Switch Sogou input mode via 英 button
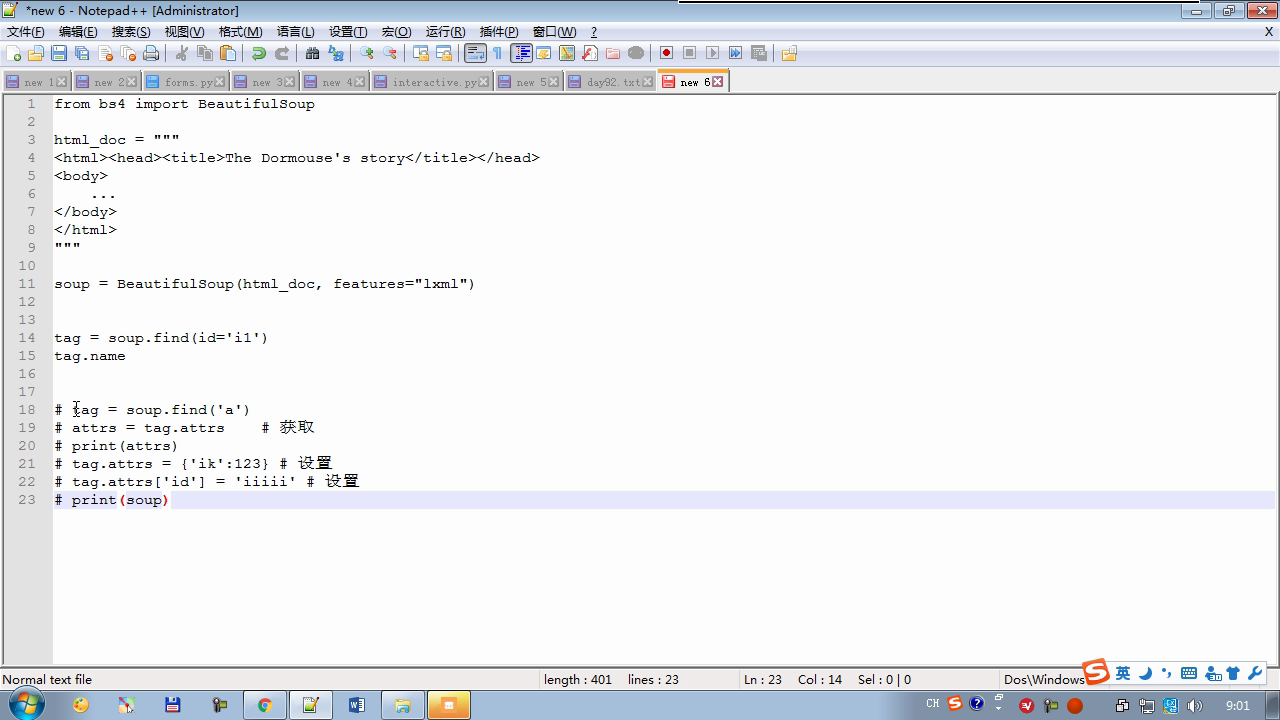The image size is (1280, 720). click(1123, 674)
